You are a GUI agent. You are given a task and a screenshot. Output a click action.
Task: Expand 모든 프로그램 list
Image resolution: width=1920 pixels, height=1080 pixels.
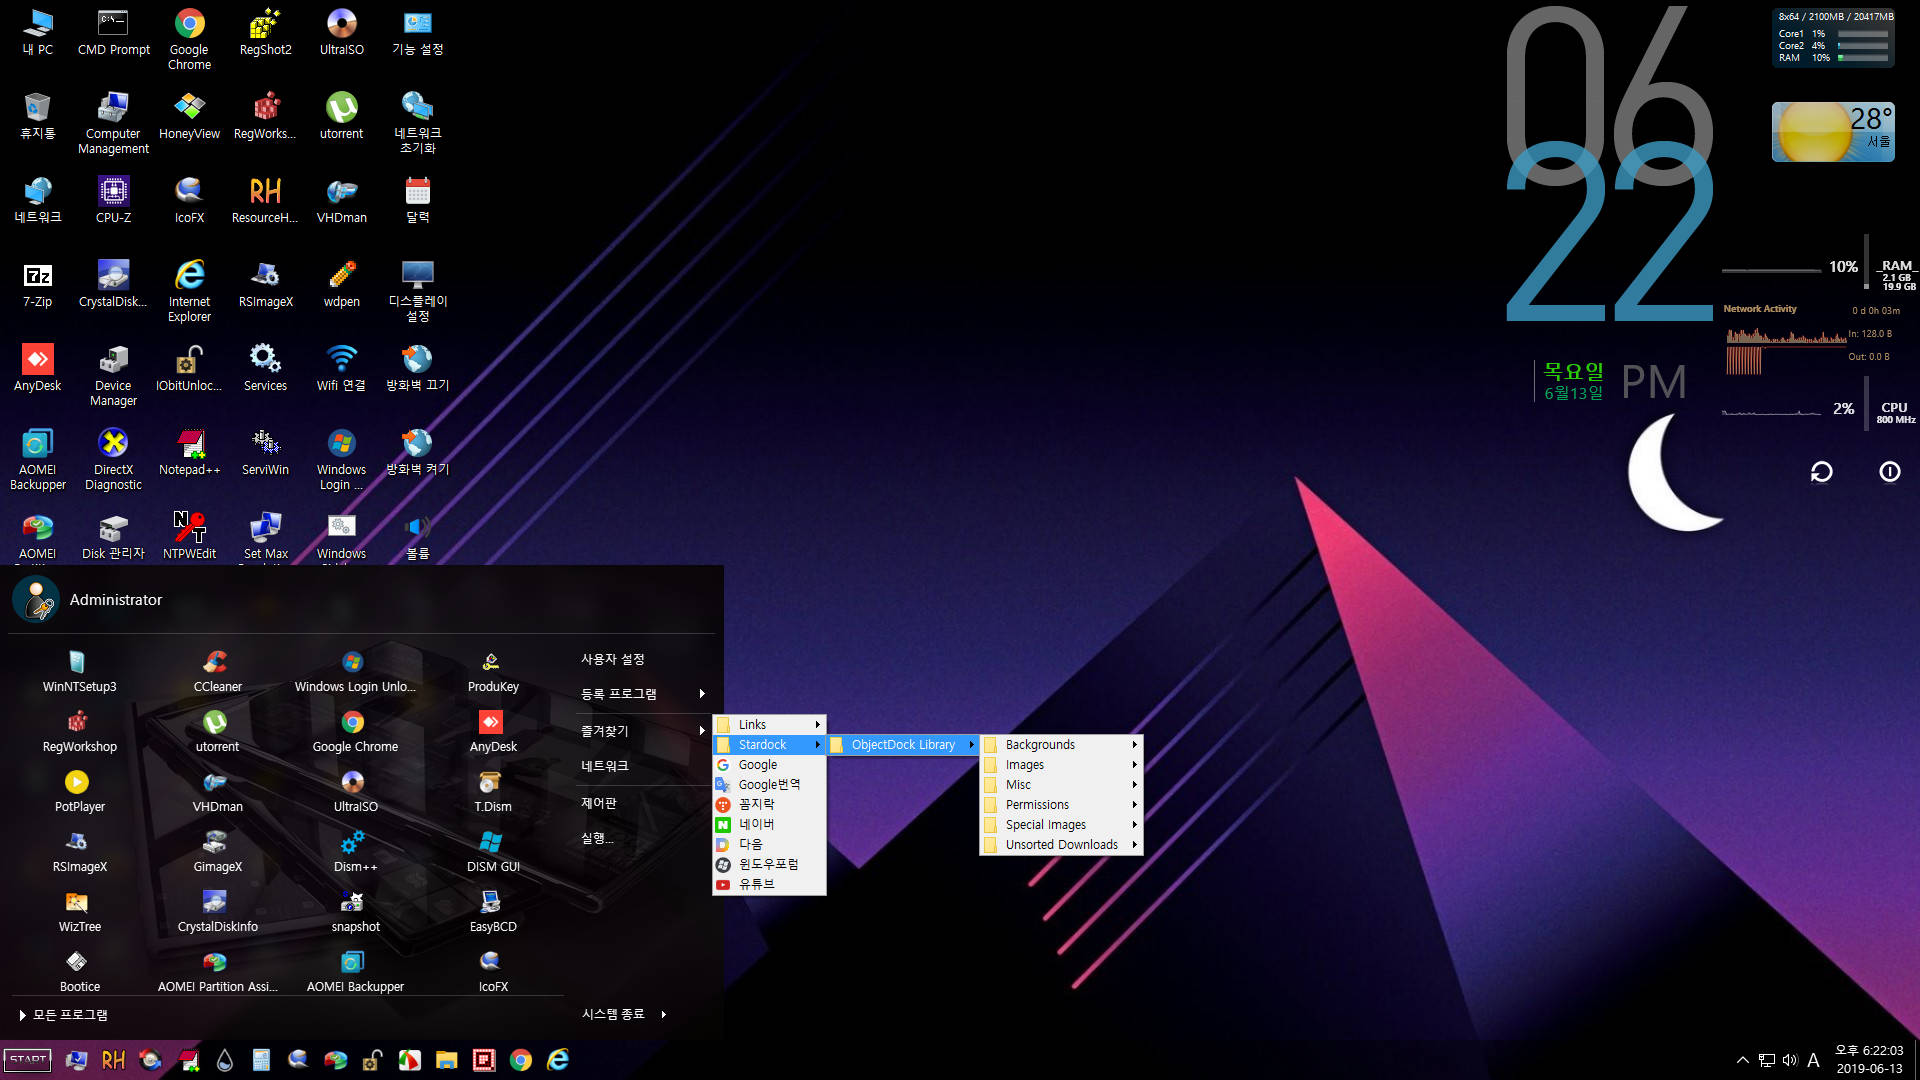[x=63, y=1015]
